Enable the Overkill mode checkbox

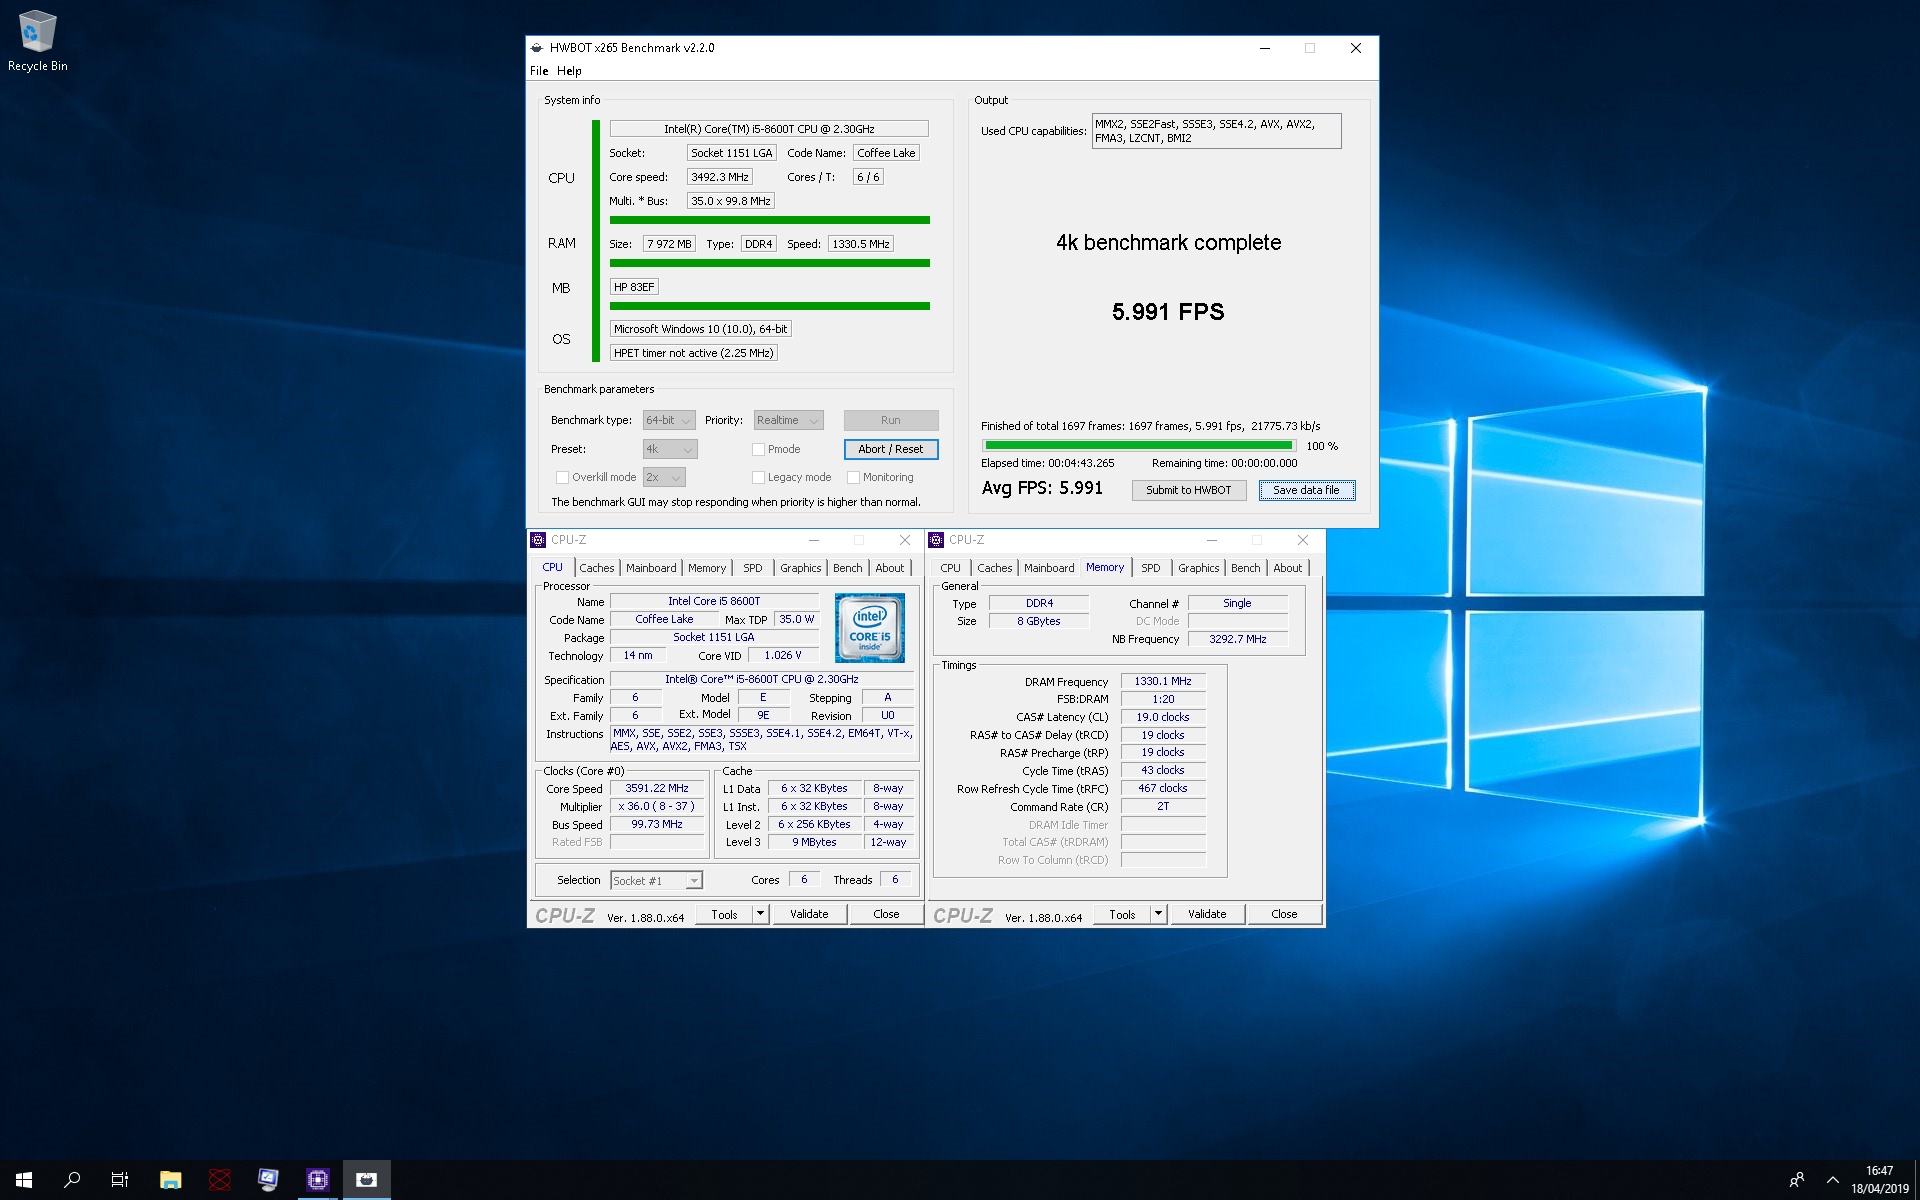pyautogui.click(x=562, y=478)
